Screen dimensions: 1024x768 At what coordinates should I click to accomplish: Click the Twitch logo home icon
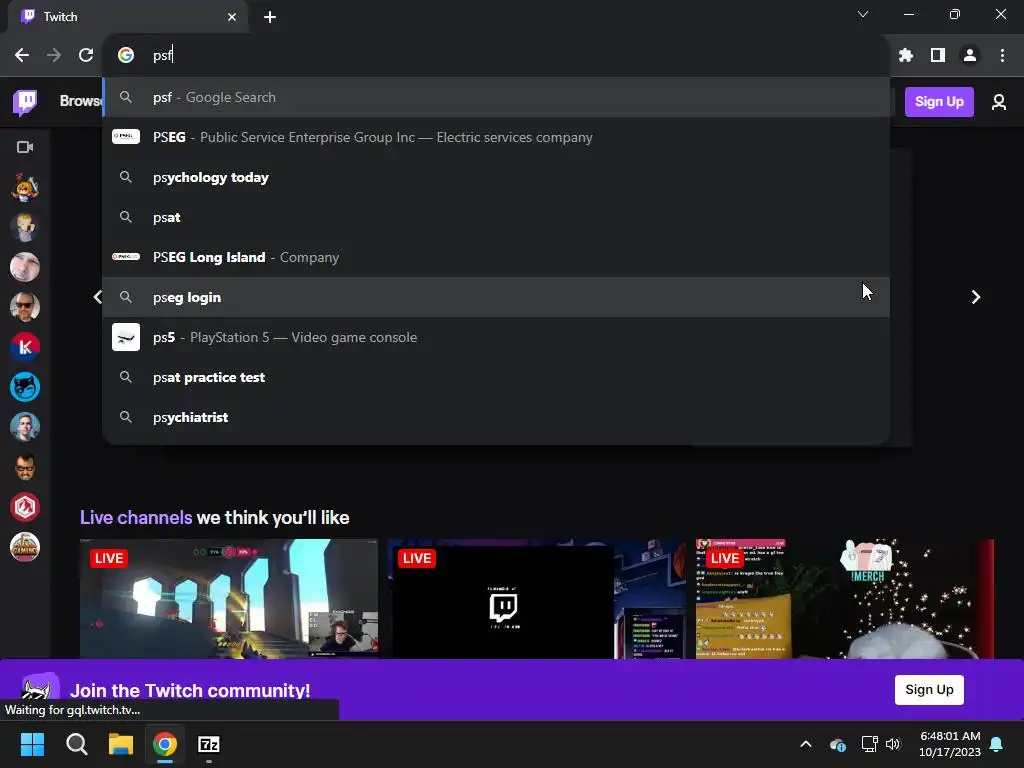[25, 102]
